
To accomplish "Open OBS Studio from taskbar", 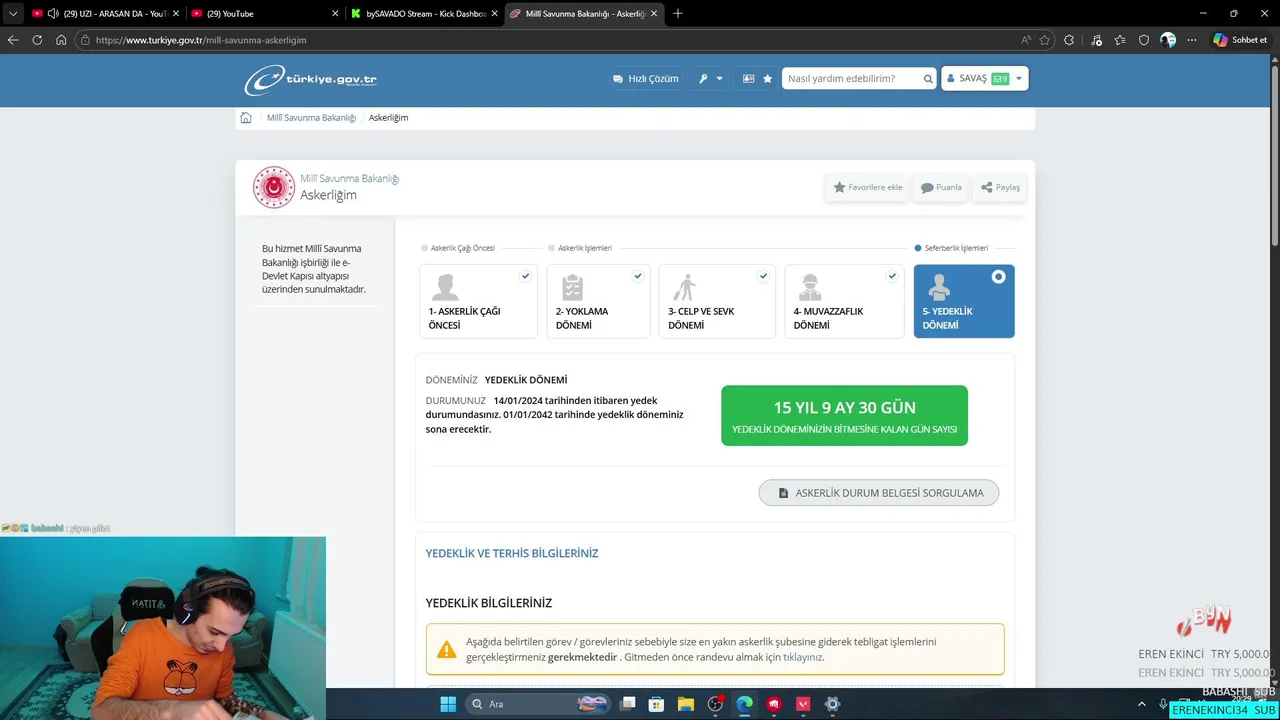I will (x=715, y=704).
